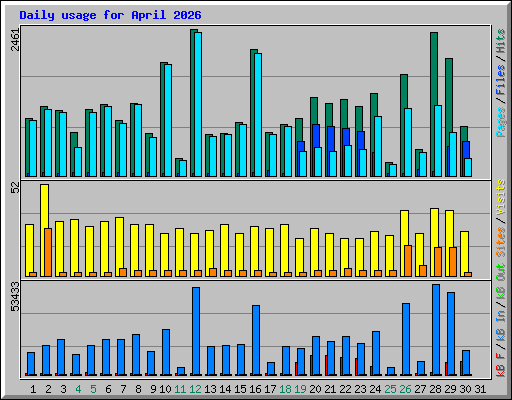Click day 22 on the x-axis
This screenshot has width=512, height=400.
point(345,389)
